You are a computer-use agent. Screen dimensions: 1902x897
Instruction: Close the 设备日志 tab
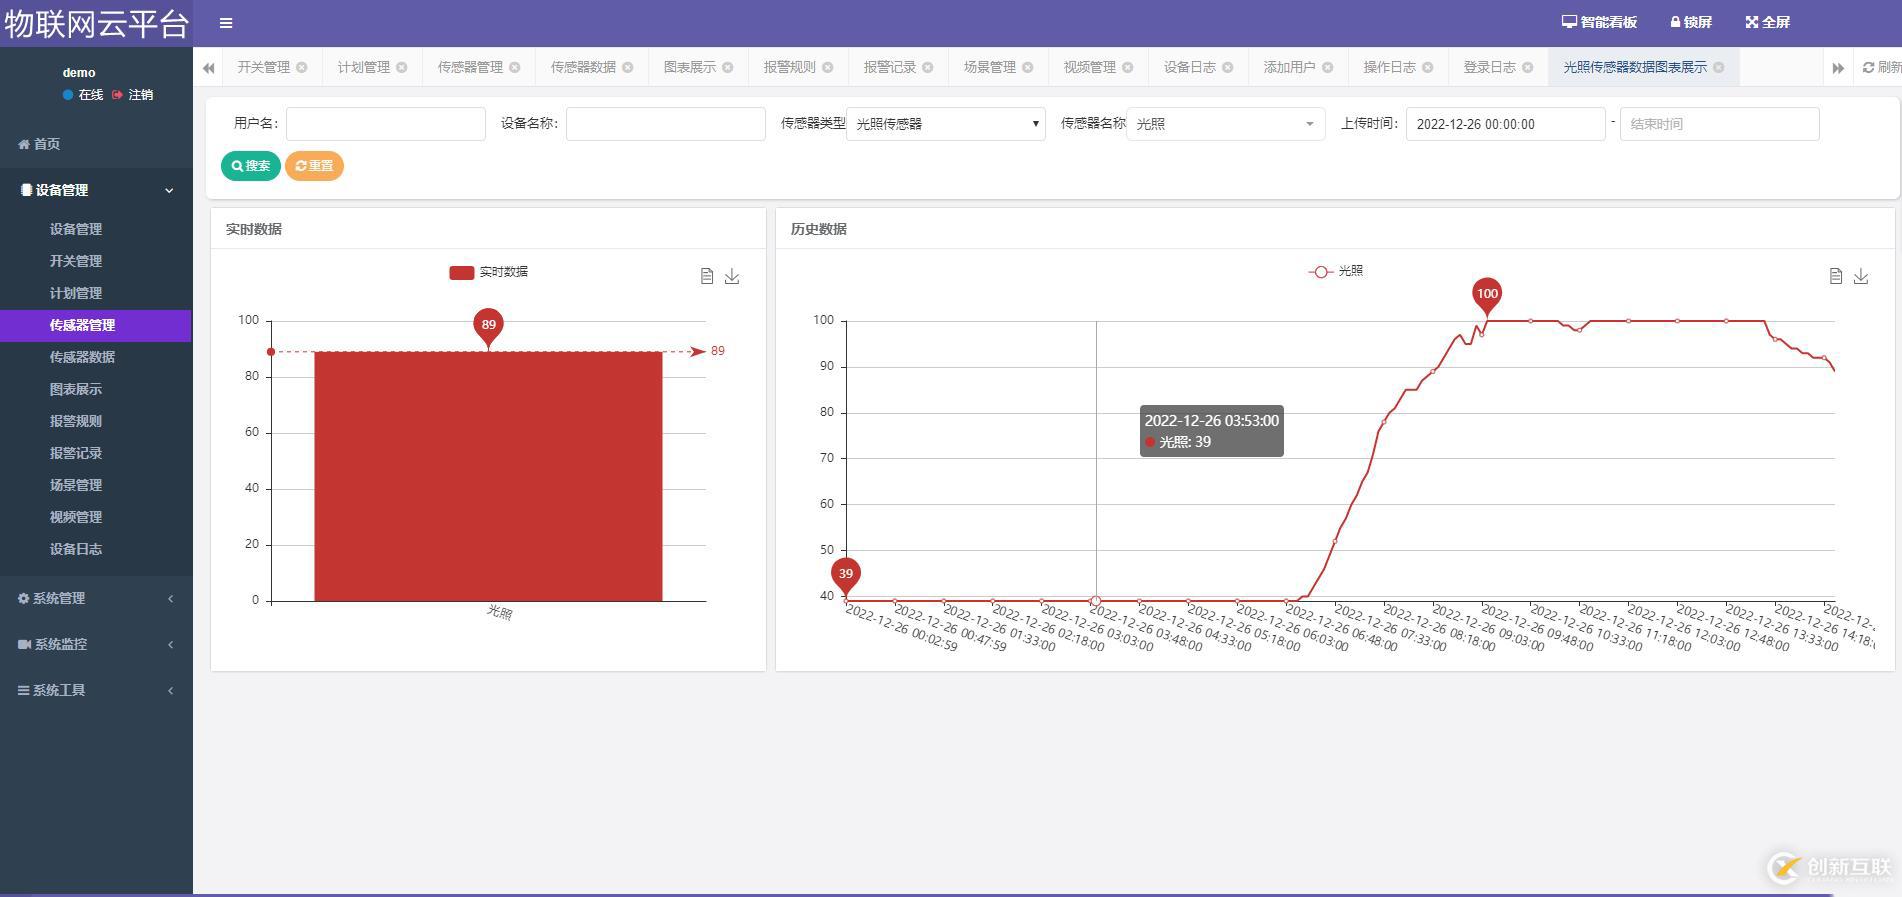1228,67
